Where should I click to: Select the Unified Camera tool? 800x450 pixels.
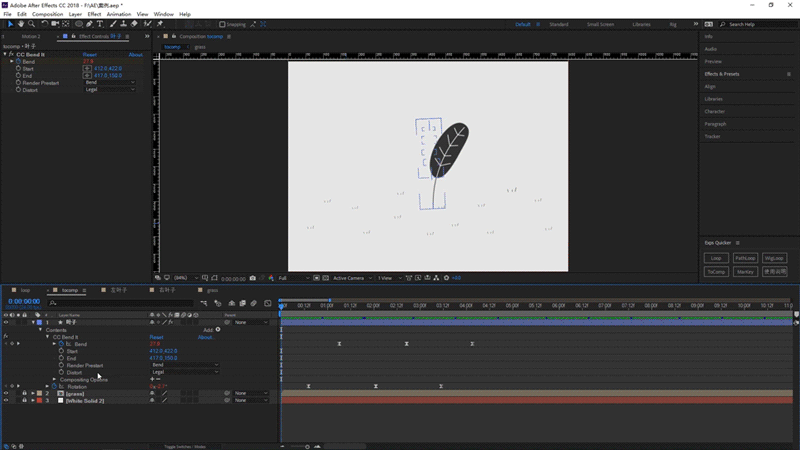pyautogui.click(x=55, y=24)
